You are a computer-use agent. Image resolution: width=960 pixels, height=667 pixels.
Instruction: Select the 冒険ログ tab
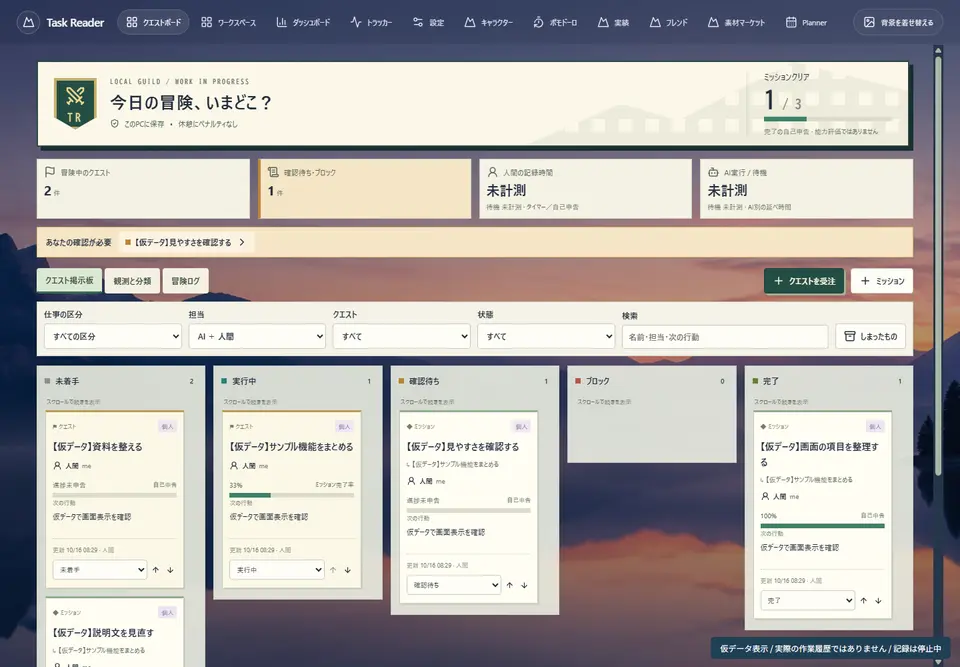186,281
